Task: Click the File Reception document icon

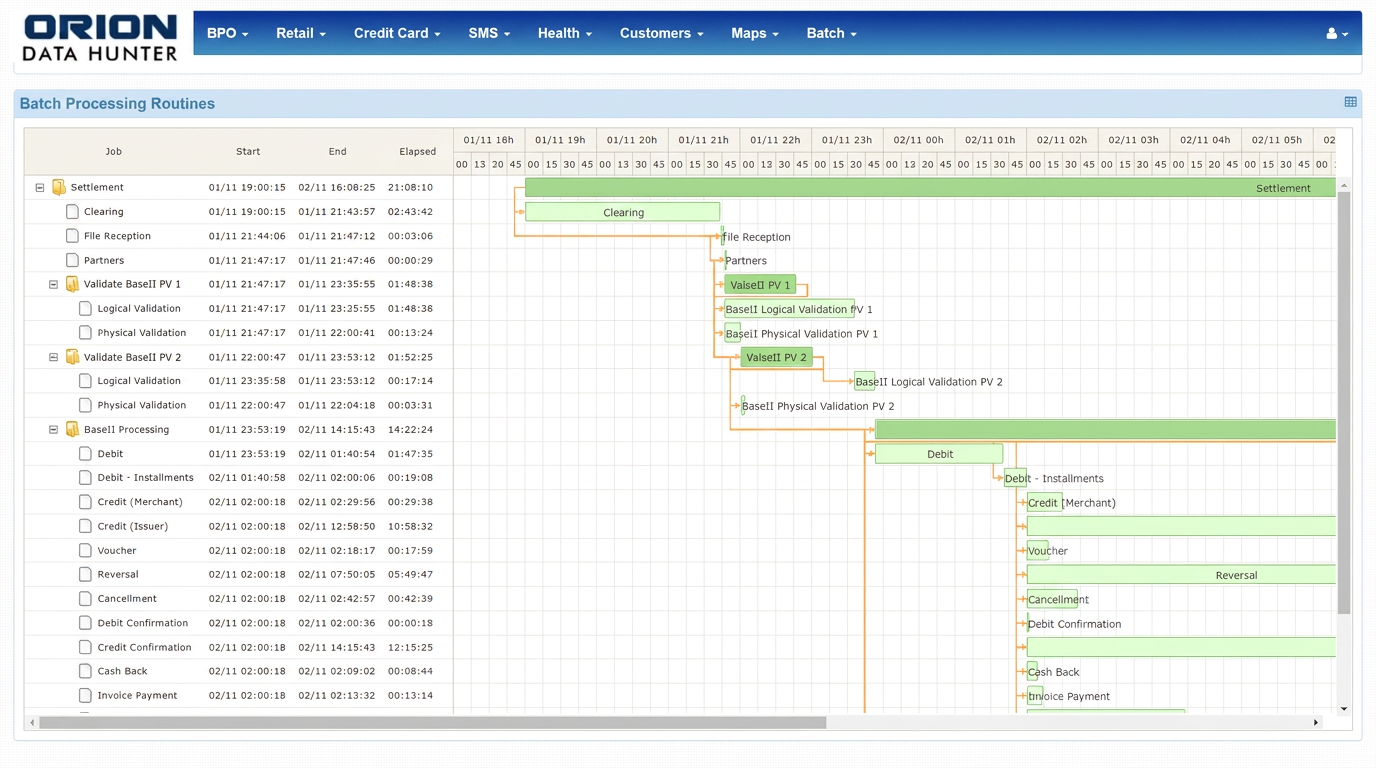Action: 72,236
